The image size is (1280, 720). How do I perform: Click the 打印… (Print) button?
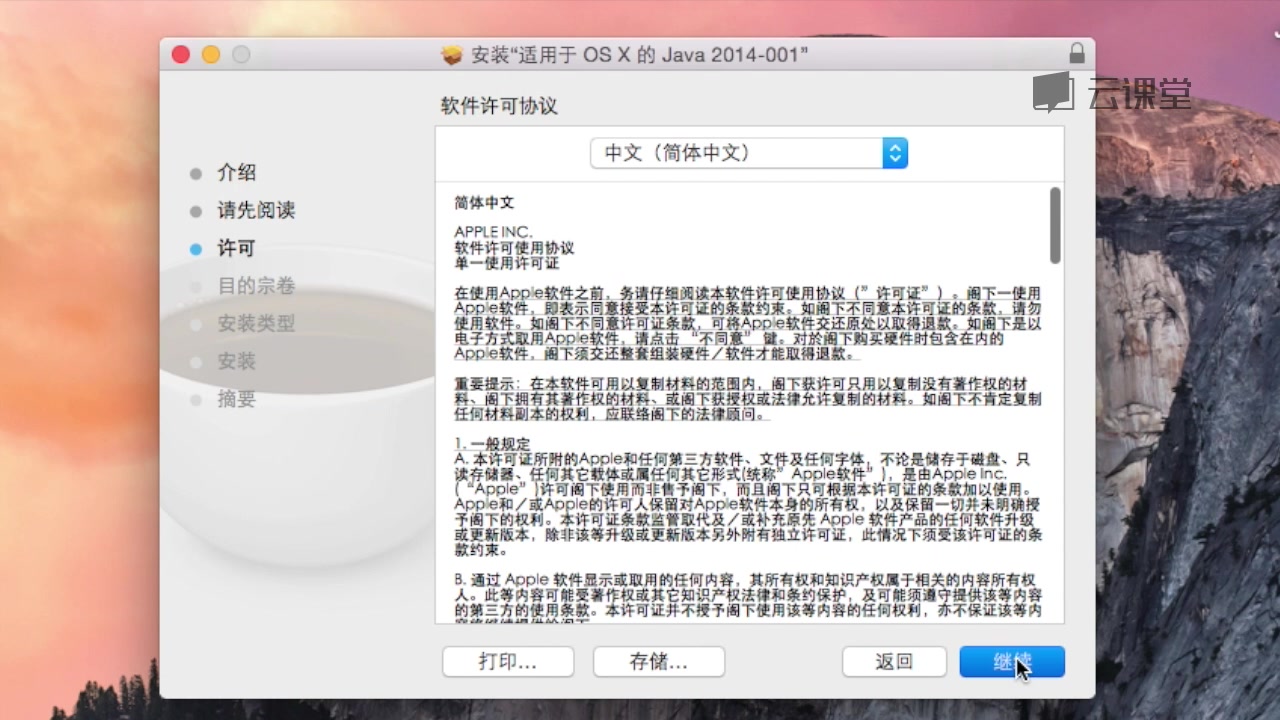point(508,661)
